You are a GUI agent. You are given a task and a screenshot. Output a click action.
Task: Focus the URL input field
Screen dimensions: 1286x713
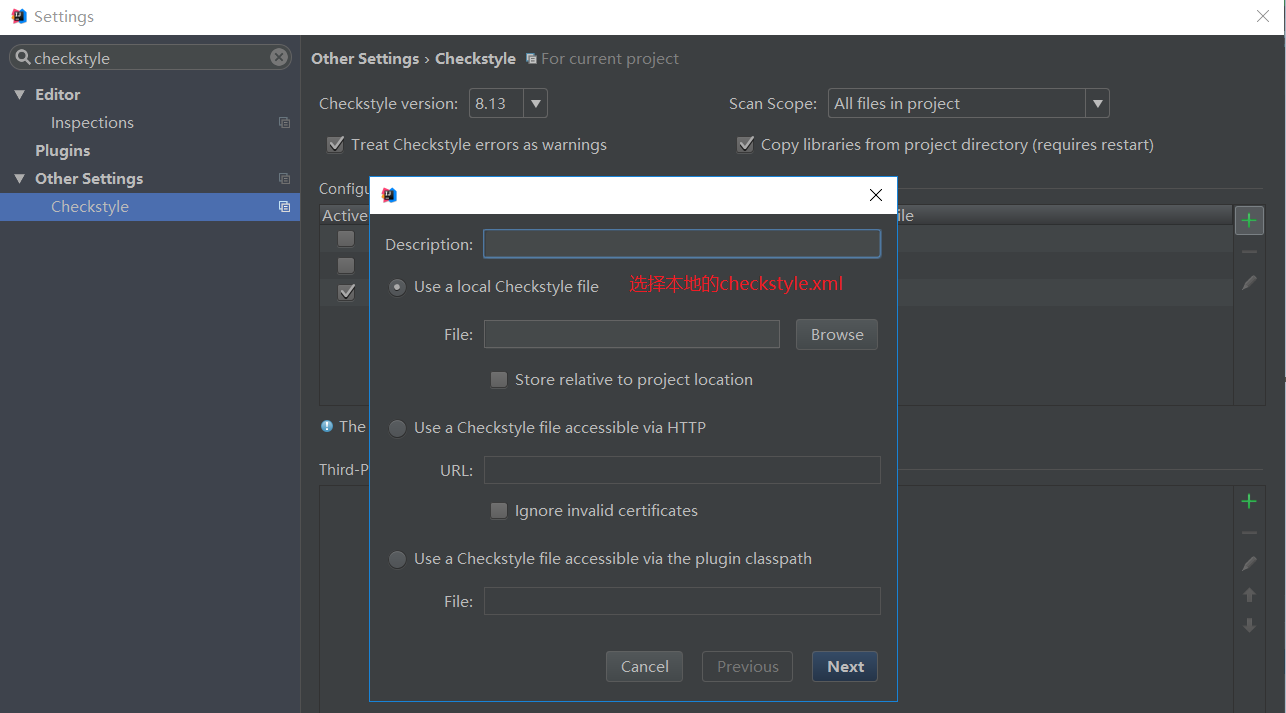682,470
